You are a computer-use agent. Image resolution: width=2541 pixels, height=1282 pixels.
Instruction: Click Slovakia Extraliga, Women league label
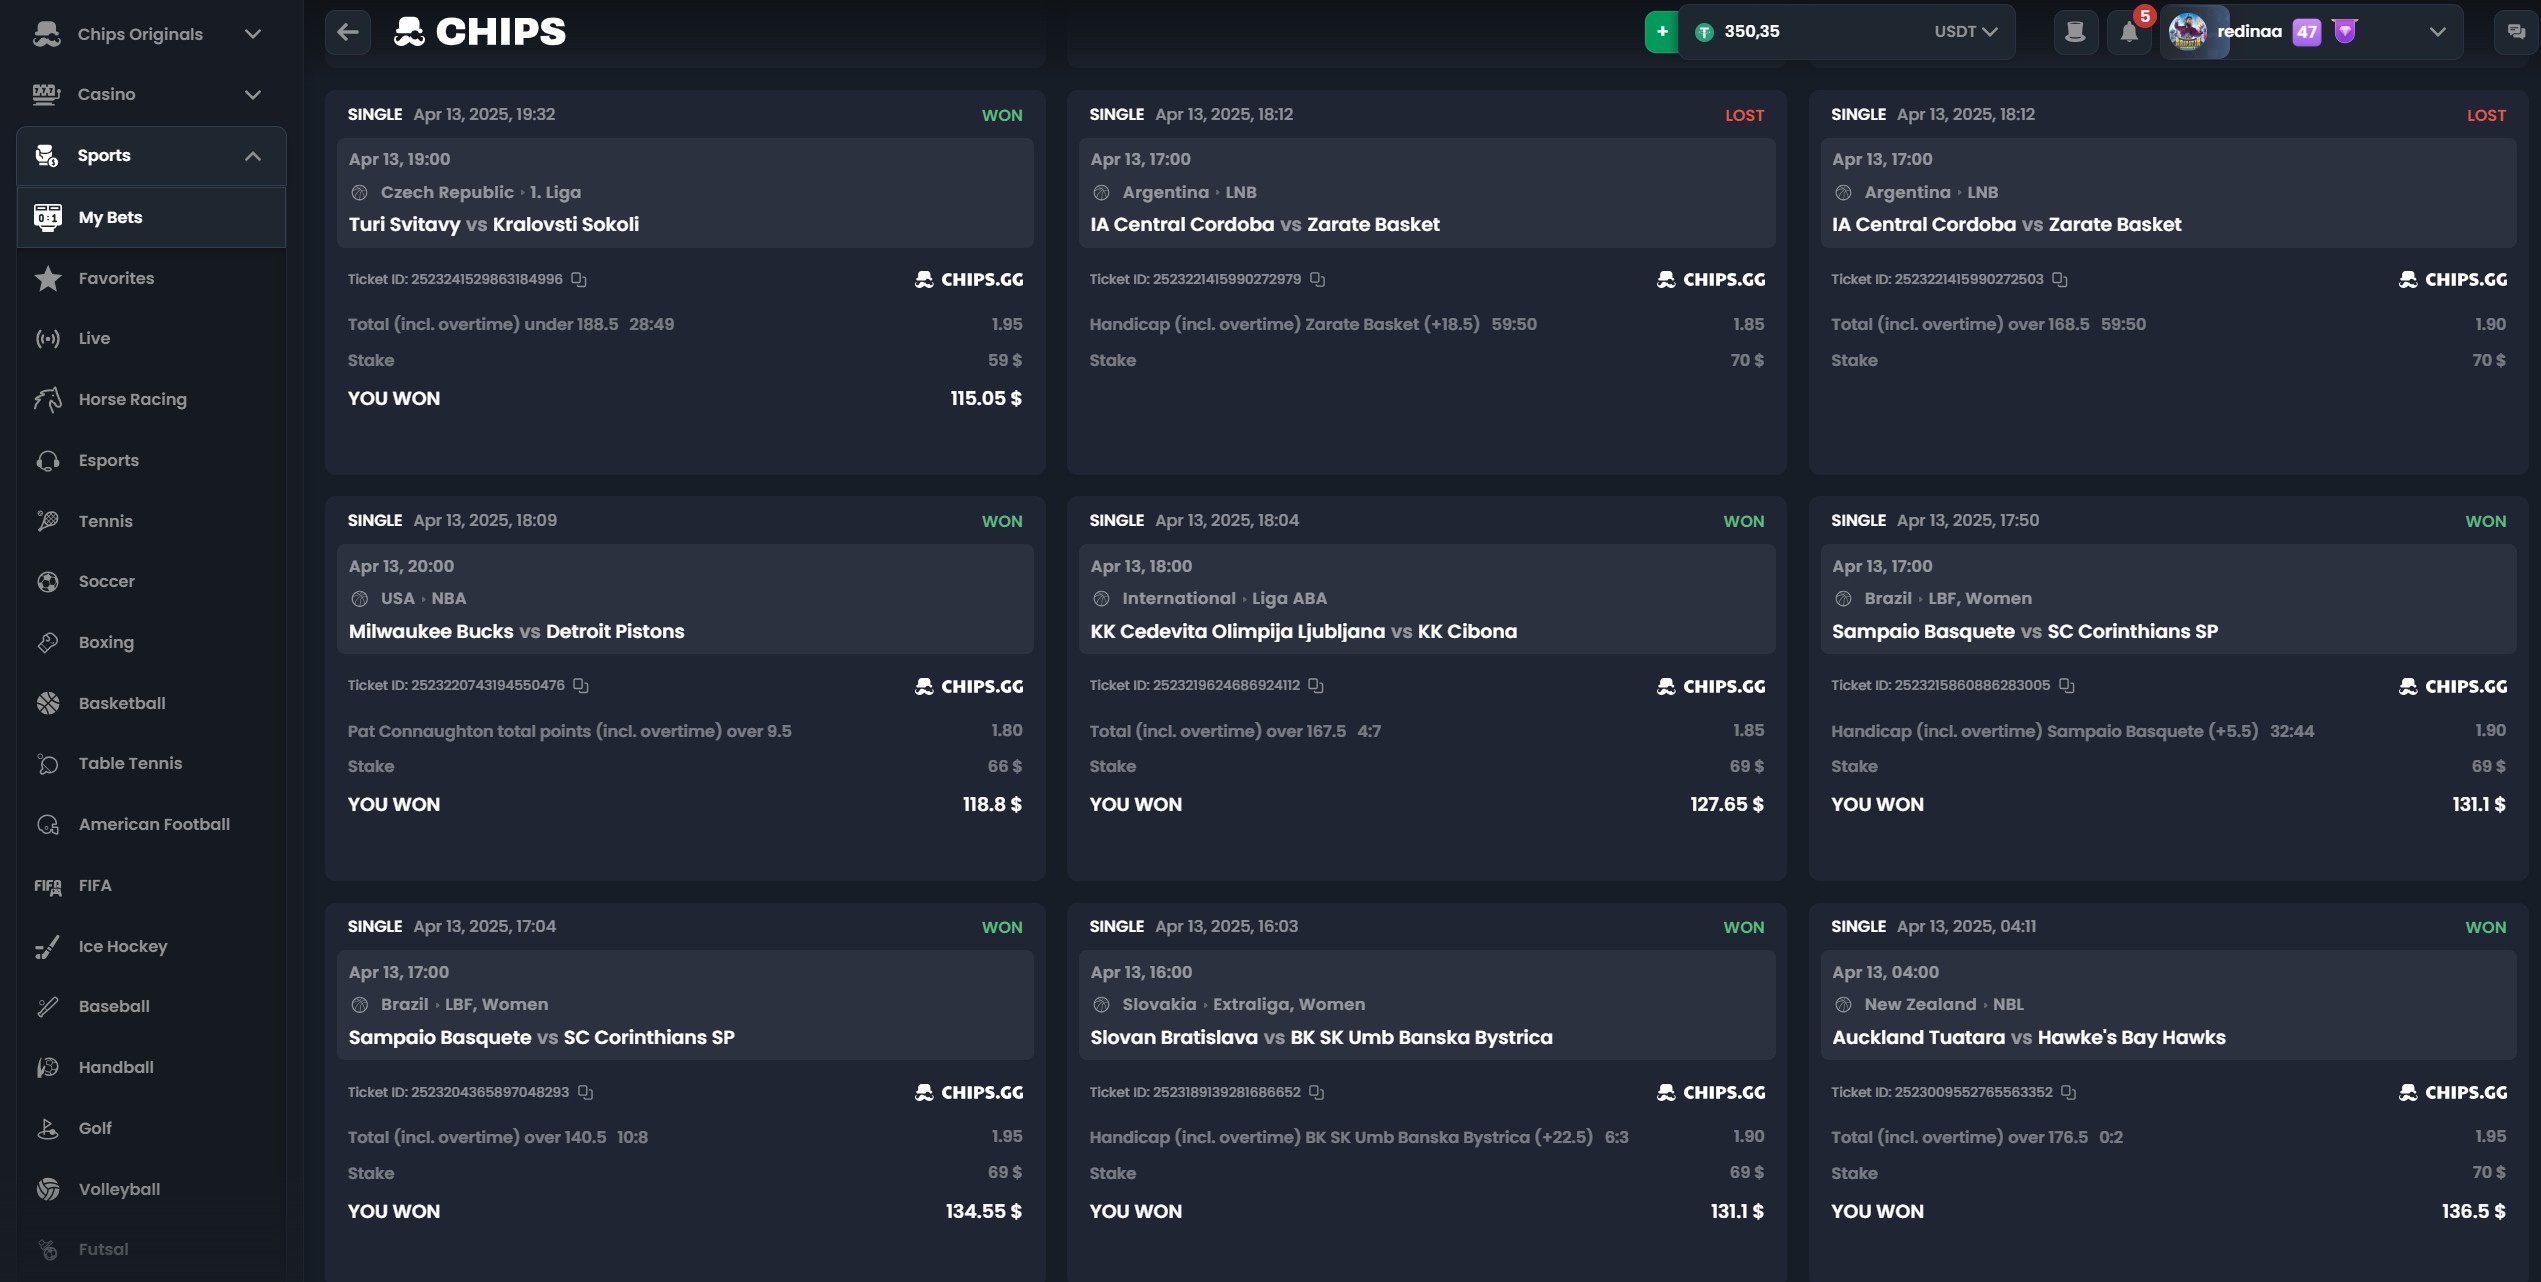tap(1243, 1004)
